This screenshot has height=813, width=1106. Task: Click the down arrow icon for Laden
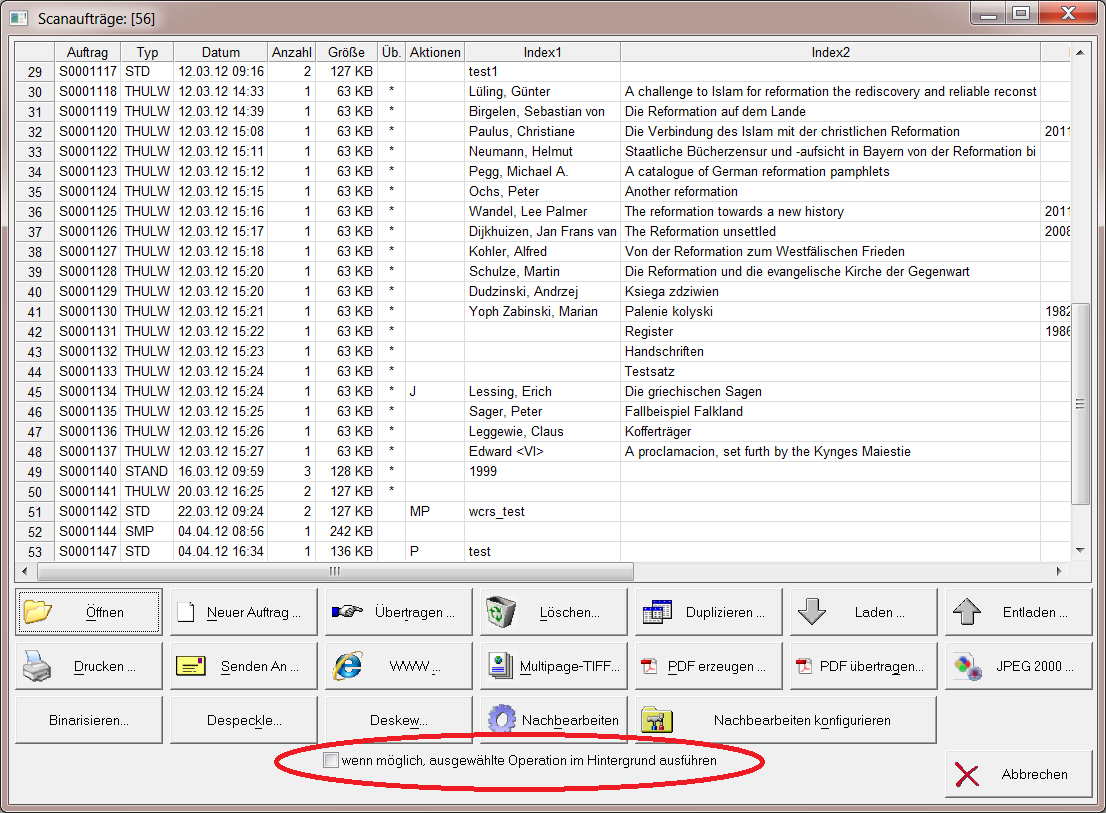coord(812,611)
